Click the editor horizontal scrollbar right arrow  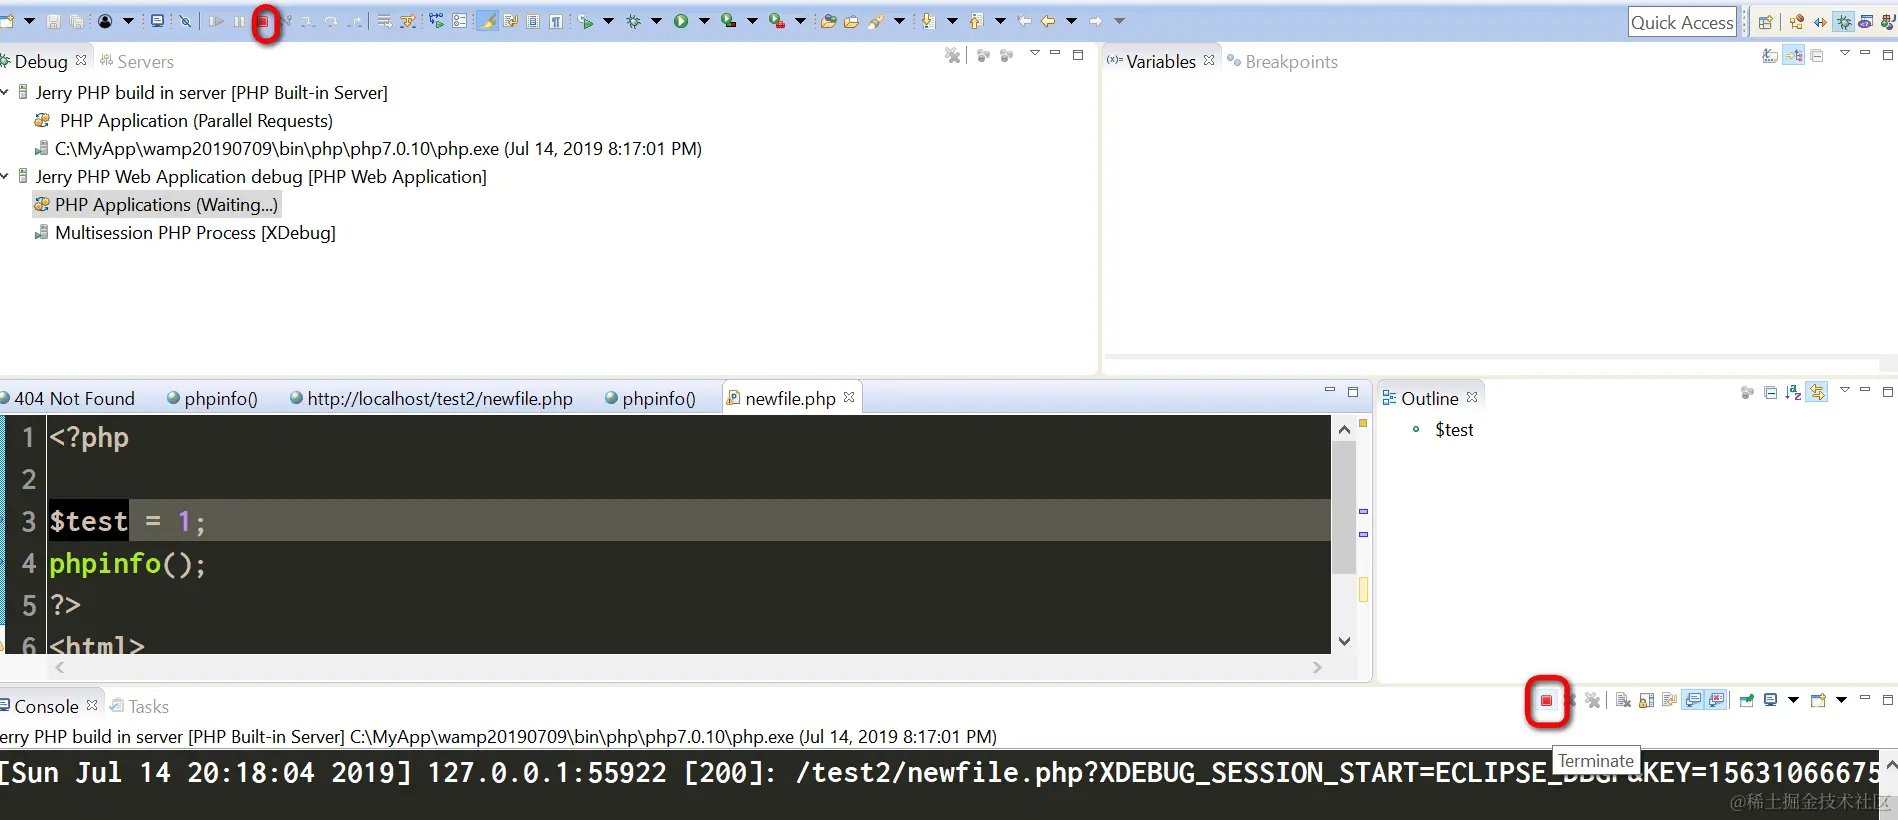coord(1317,667)
